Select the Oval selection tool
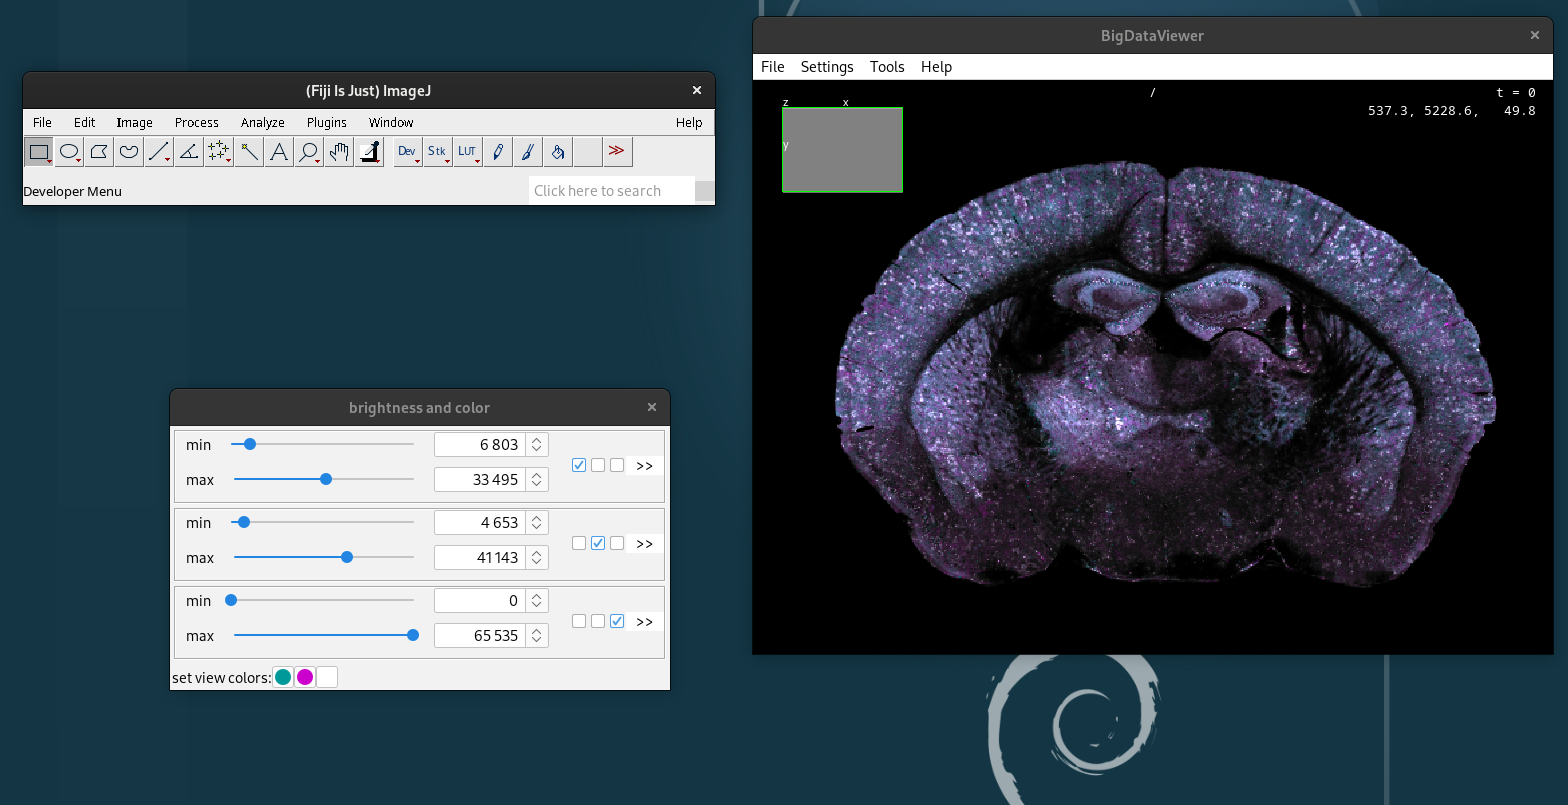The height and width of the screenshot is (805, 1568). (69, 152)
